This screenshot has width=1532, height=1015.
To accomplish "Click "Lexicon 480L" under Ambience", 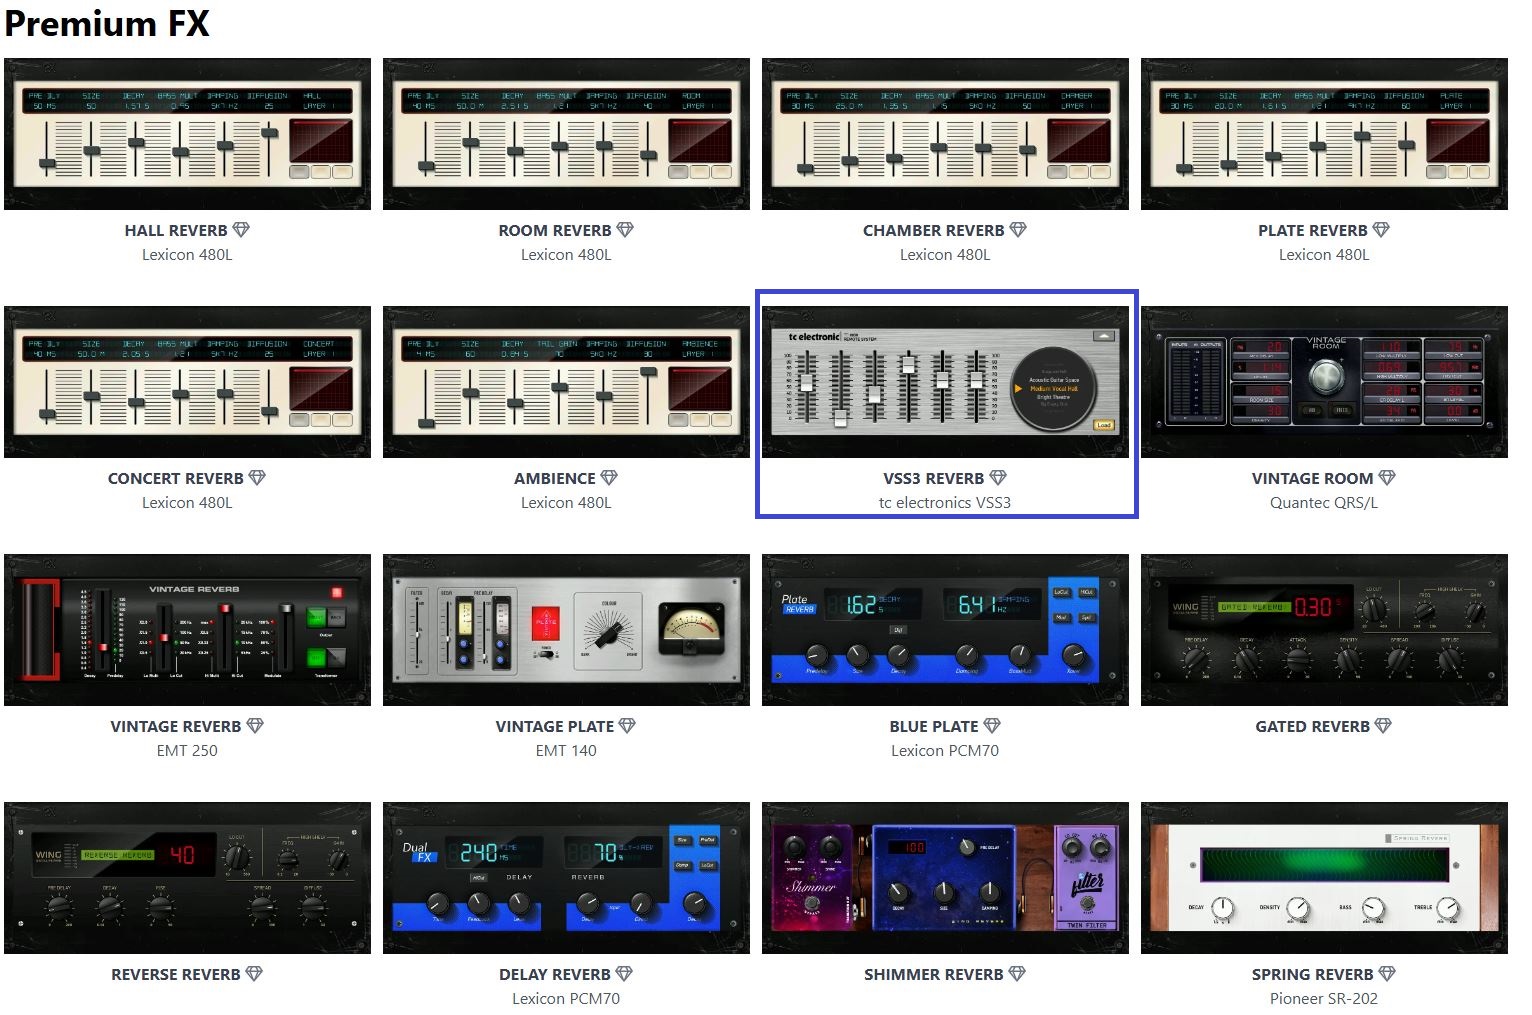I will 566,503.
